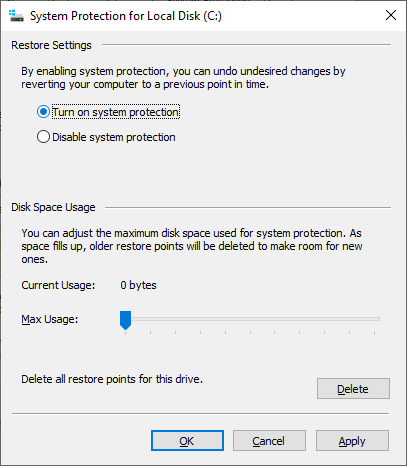Click the "Turn on system protection" label text

pos(116,112)
